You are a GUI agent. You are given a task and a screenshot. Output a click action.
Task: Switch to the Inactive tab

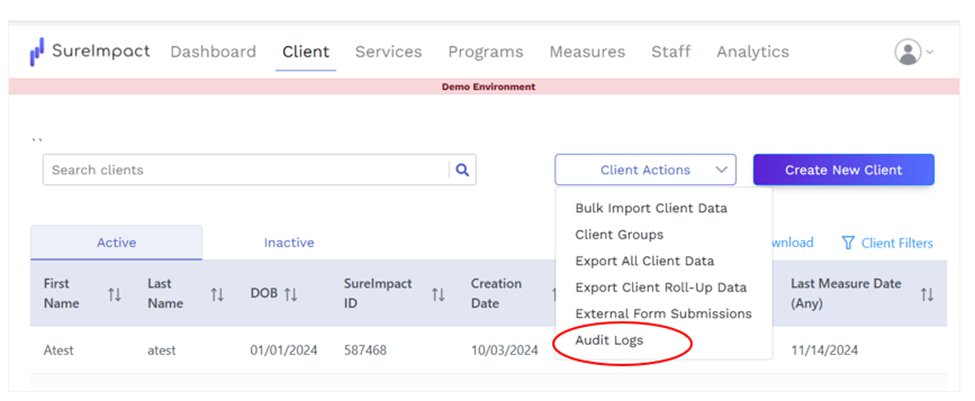289,242
